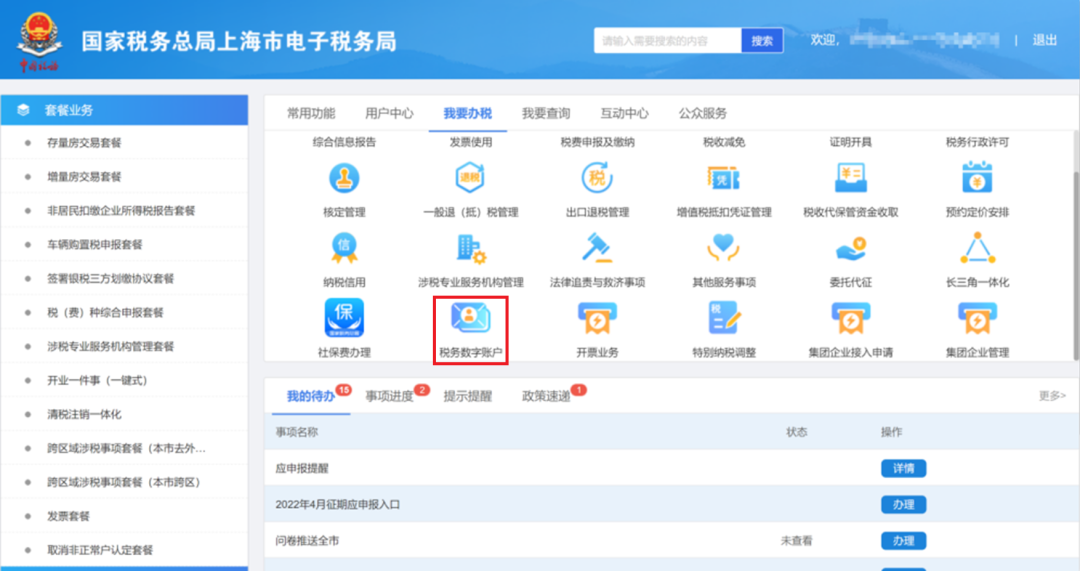Screen dimensions: 1080x571
Task: Click 详情 for 应申报提醒
Action: click(x=903, y=468)
